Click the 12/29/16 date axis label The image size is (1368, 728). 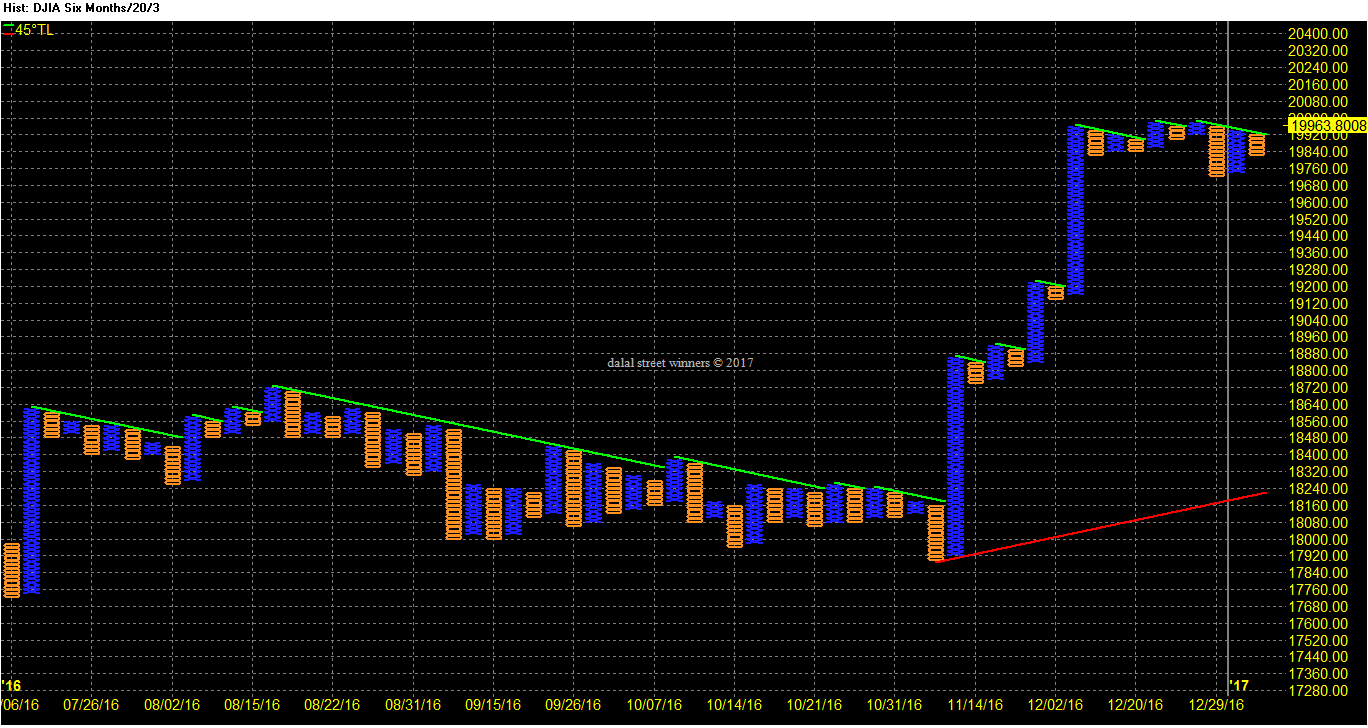(x=1216, y=704)
